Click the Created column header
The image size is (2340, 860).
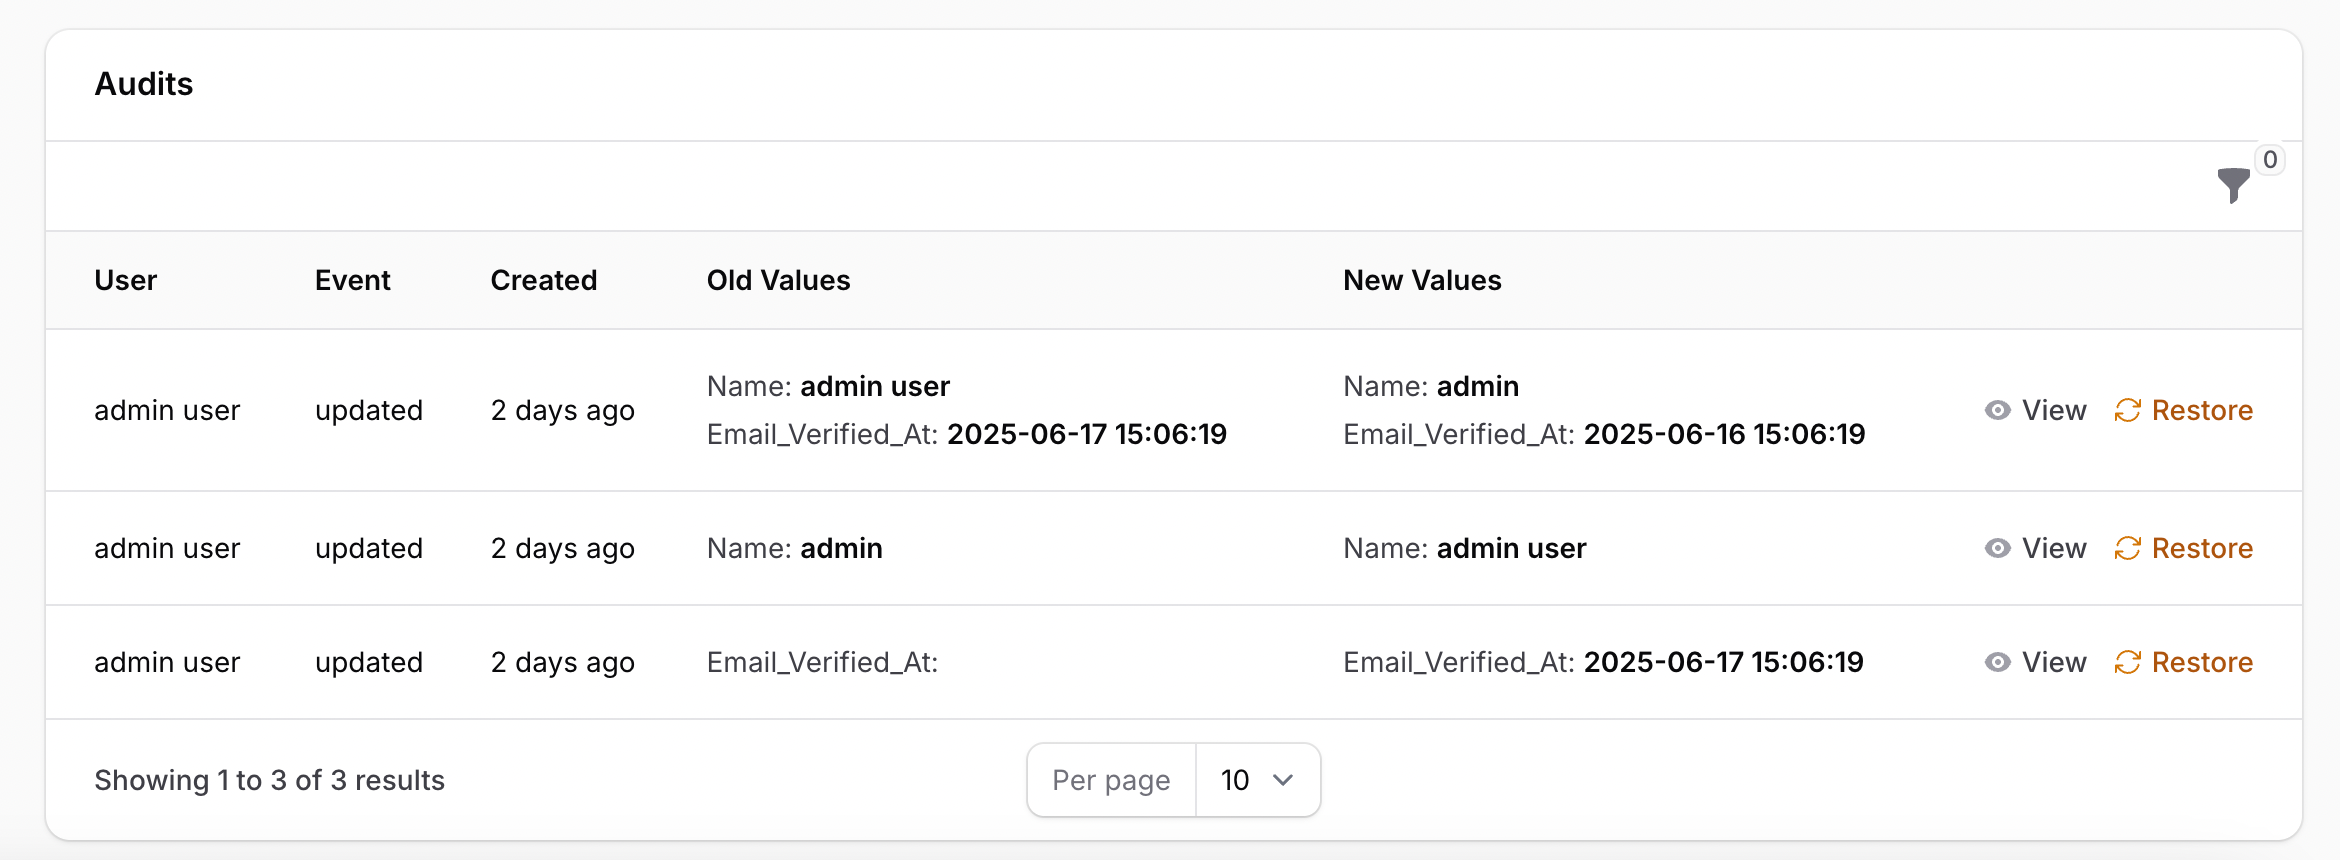(x=543, y=280)
